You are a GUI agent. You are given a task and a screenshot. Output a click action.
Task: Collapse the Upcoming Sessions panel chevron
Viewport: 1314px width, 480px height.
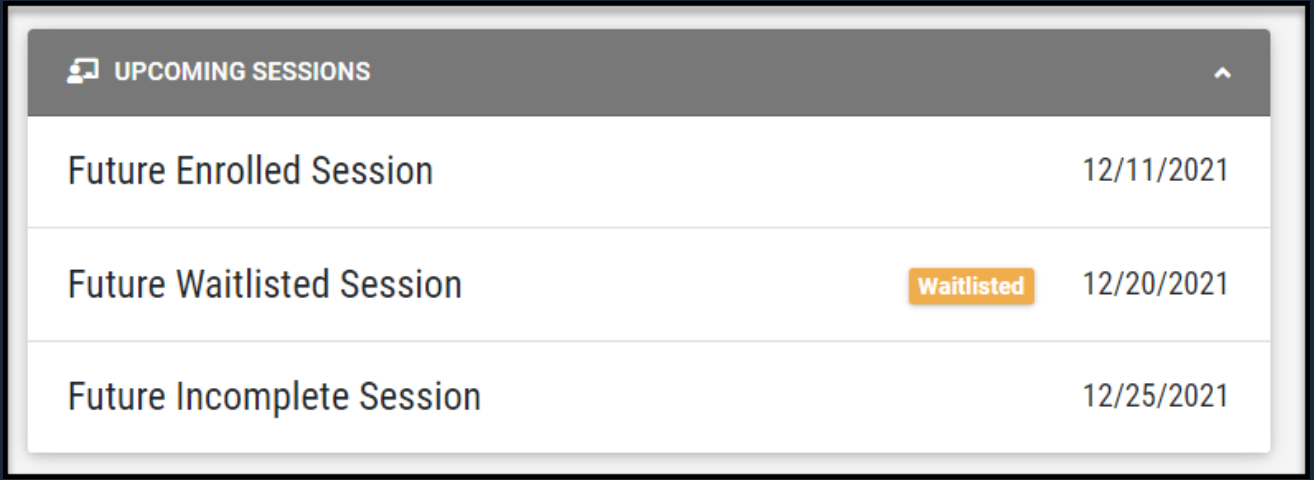[x=1221, y=73]
